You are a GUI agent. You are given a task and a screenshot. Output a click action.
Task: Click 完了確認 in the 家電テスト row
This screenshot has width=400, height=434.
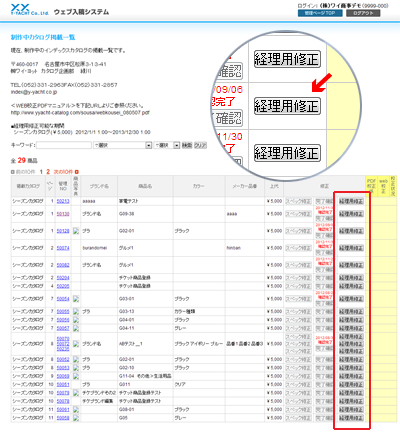click(324, 201)
